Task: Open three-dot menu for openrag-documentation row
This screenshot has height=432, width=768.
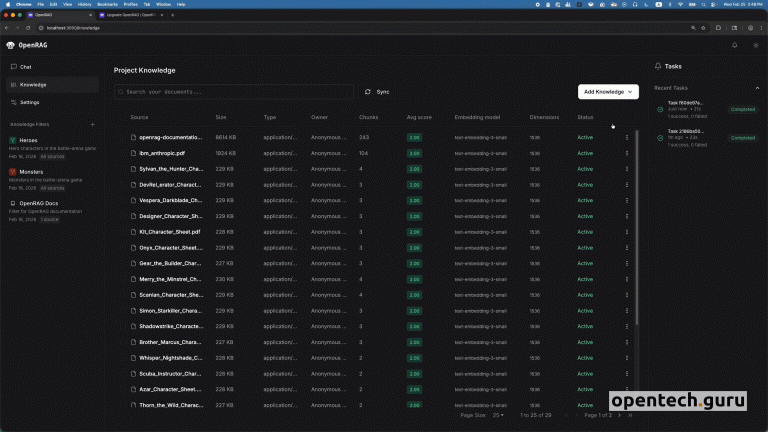Action: pos(627,137)
